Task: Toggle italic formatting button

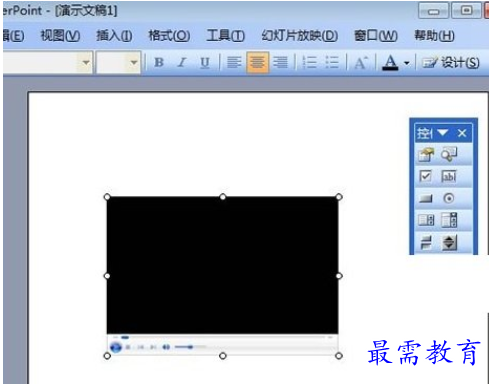Action: (182, 62)
